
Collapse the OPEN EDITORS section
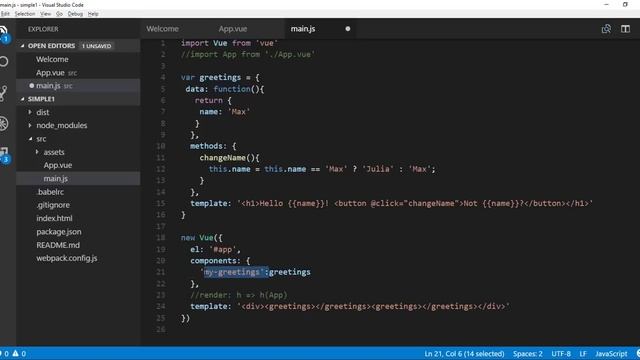pos(22,46)
